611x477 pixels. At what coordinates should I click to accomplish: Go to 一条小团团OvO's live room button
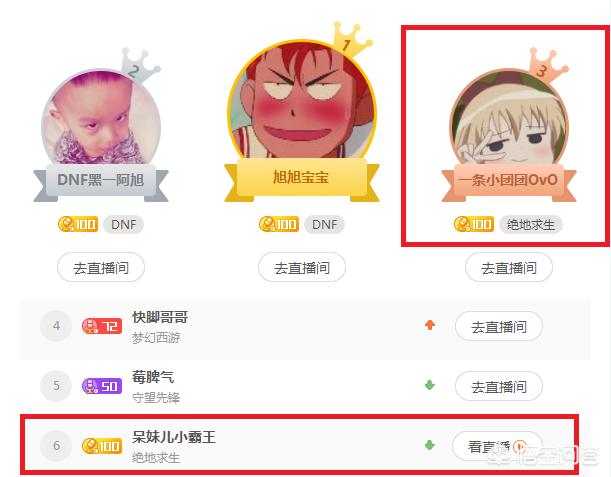(x=509, y=267)
